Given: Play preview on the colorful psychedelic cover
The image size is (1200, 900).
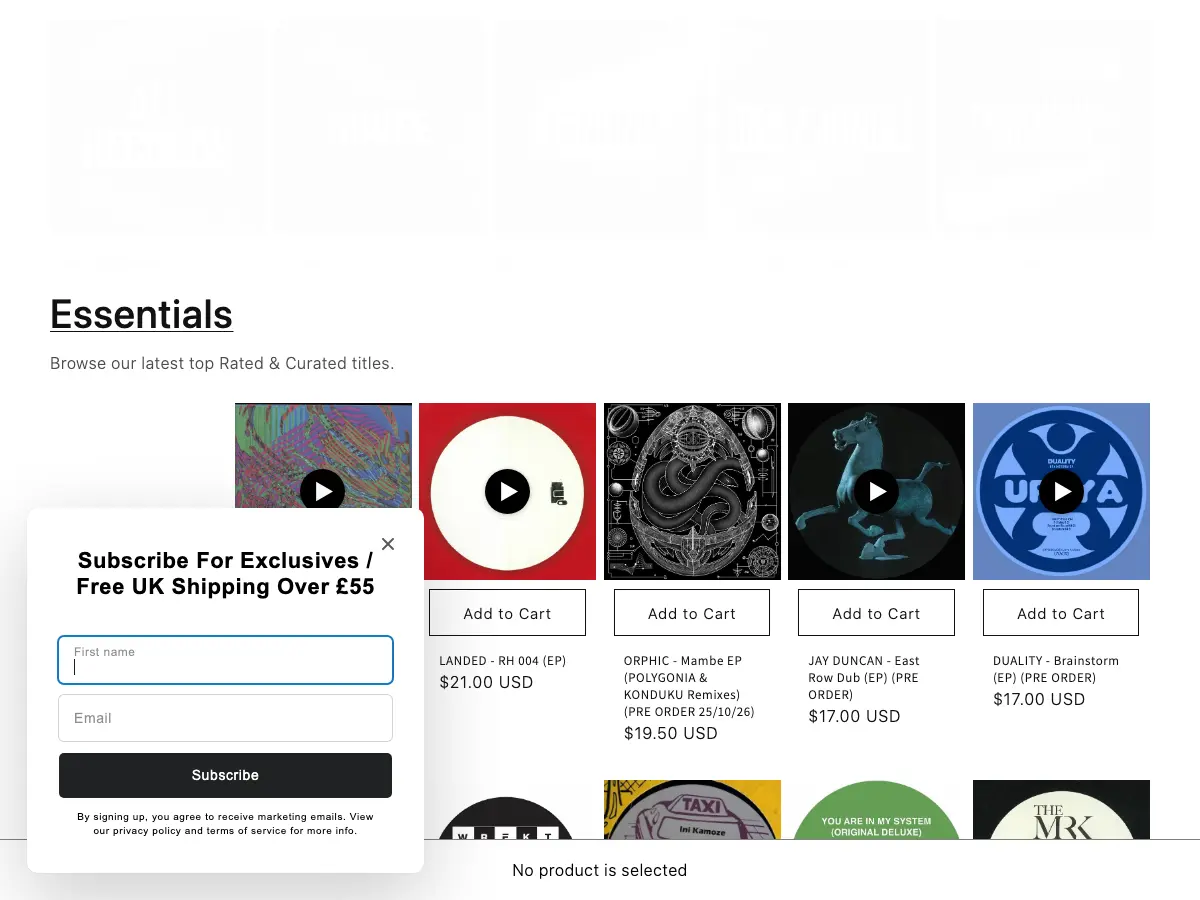Looking at the screenshot, I should [322, 490].
